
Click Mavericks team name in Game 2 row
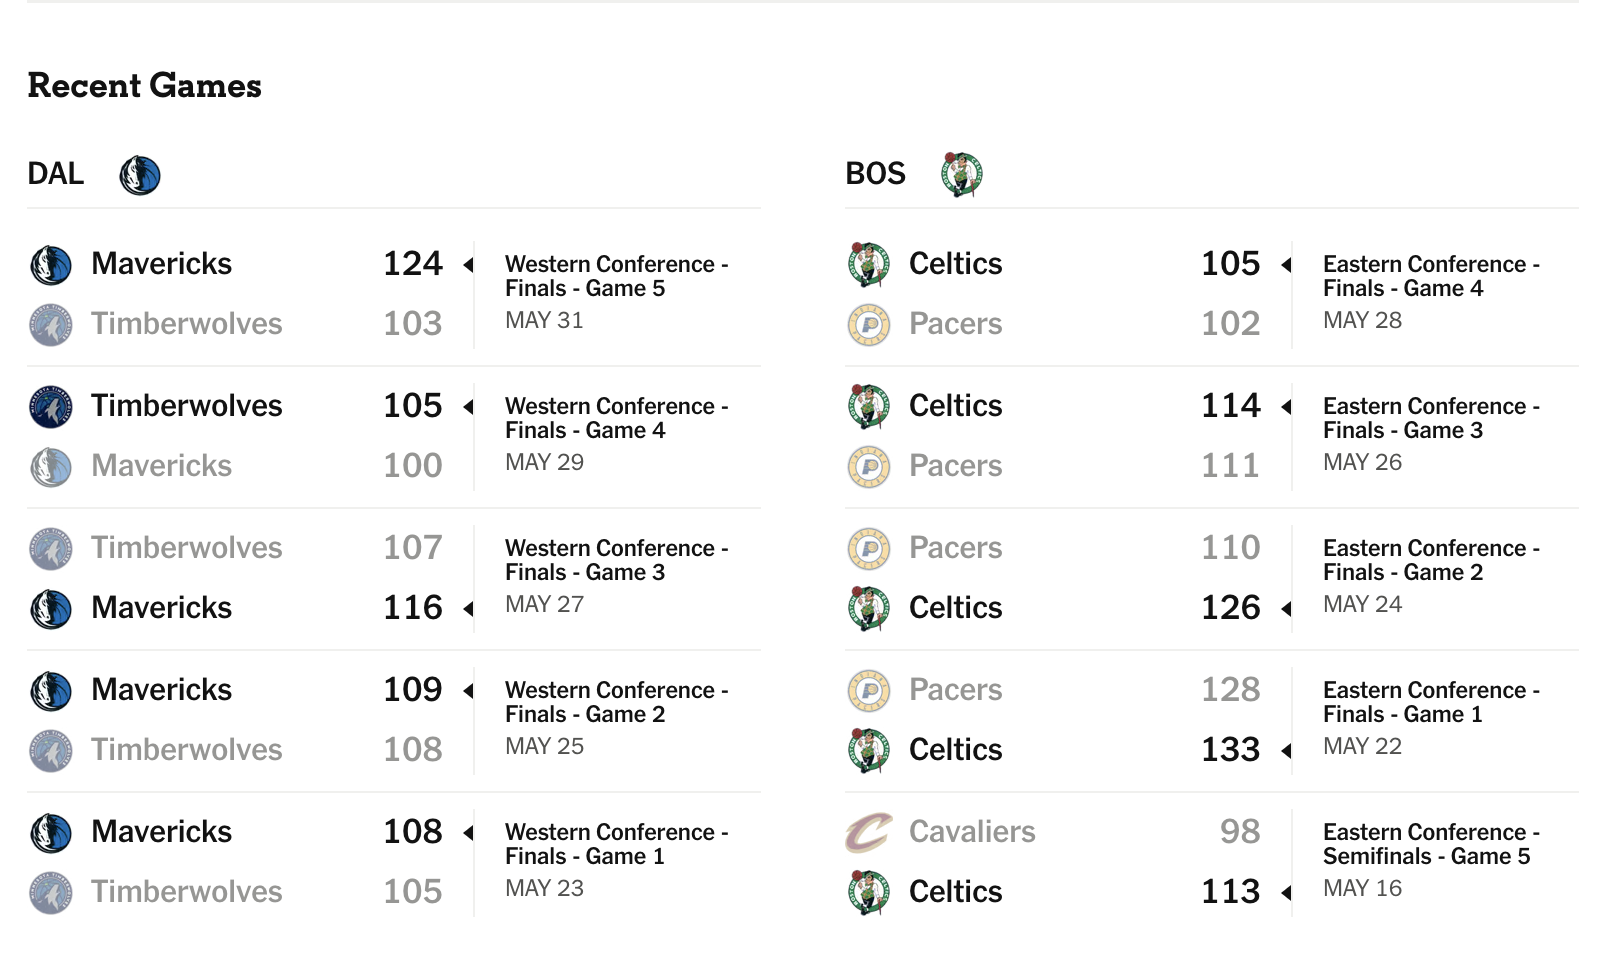[161, 690]
